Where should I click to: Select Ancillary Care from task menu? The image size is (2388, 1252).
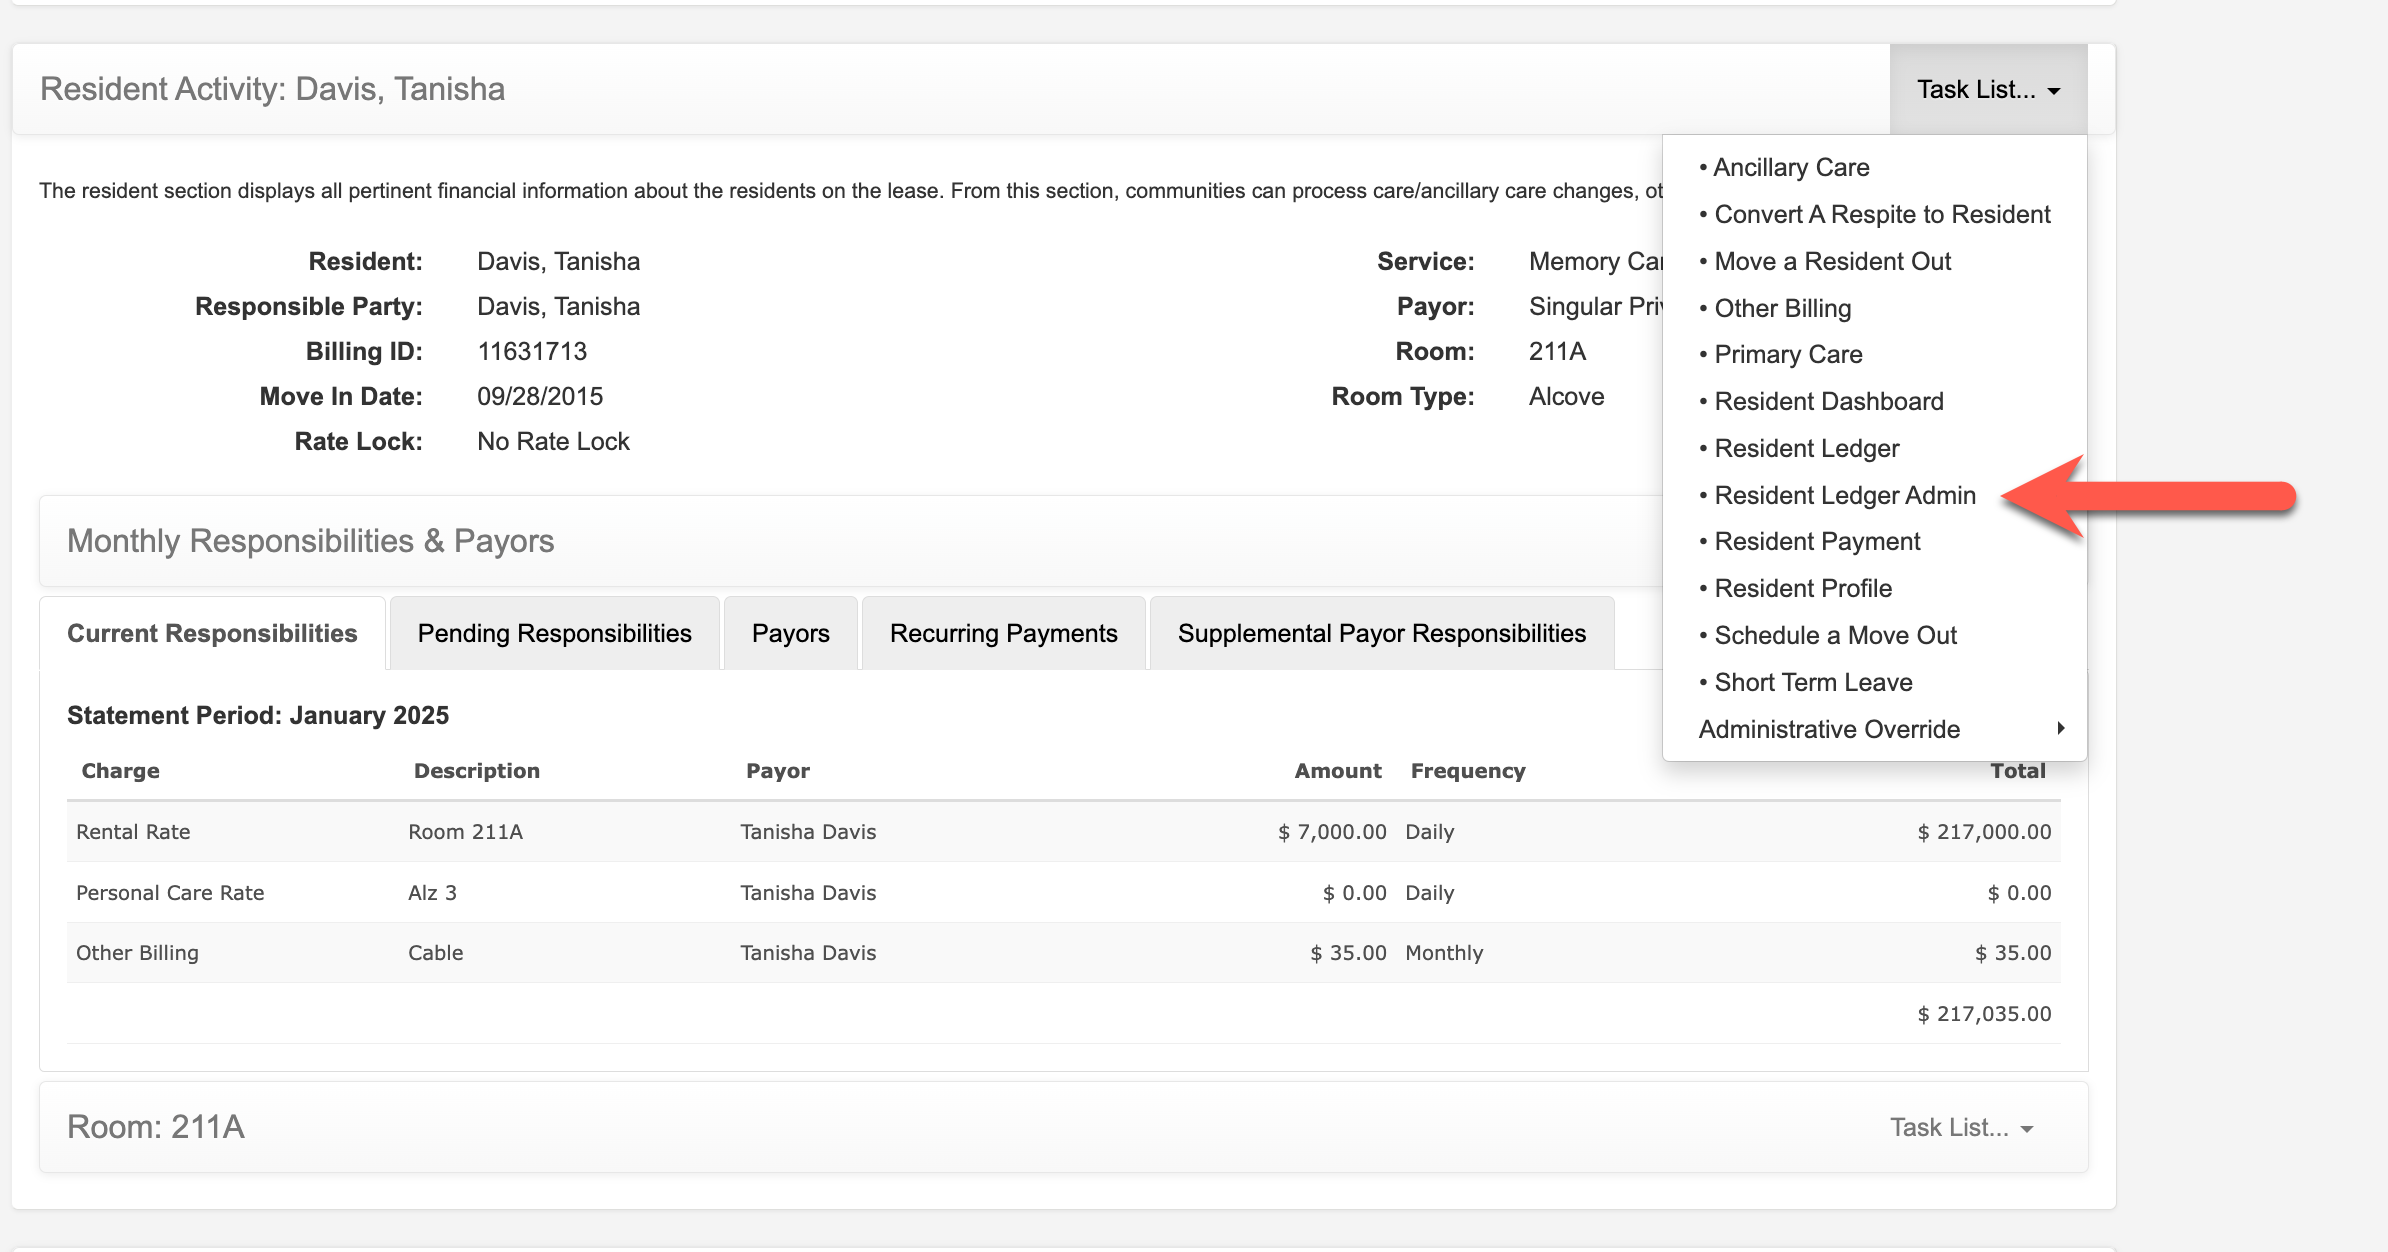pyautogui.click(x=1790, y=168)
